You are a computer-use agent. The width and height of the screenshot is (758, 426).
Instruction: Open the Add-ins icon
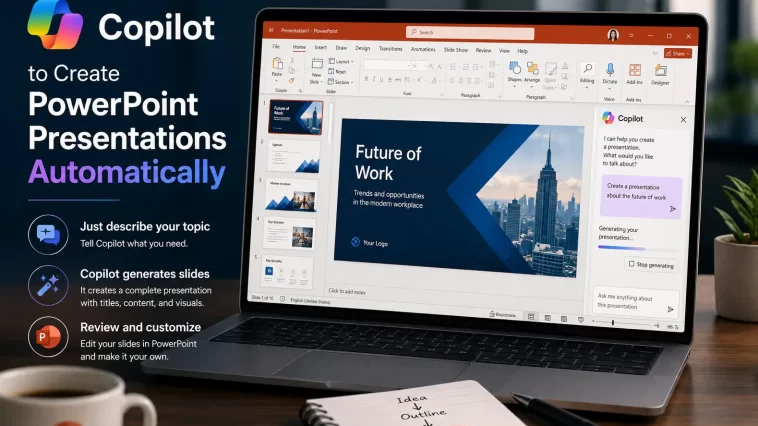coord(635,70)
